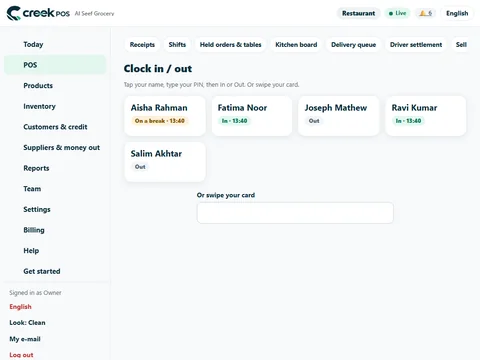This screenshot has height=360, width=480.
Task: Open the Kitchen board tab
Action: (296, 45)
